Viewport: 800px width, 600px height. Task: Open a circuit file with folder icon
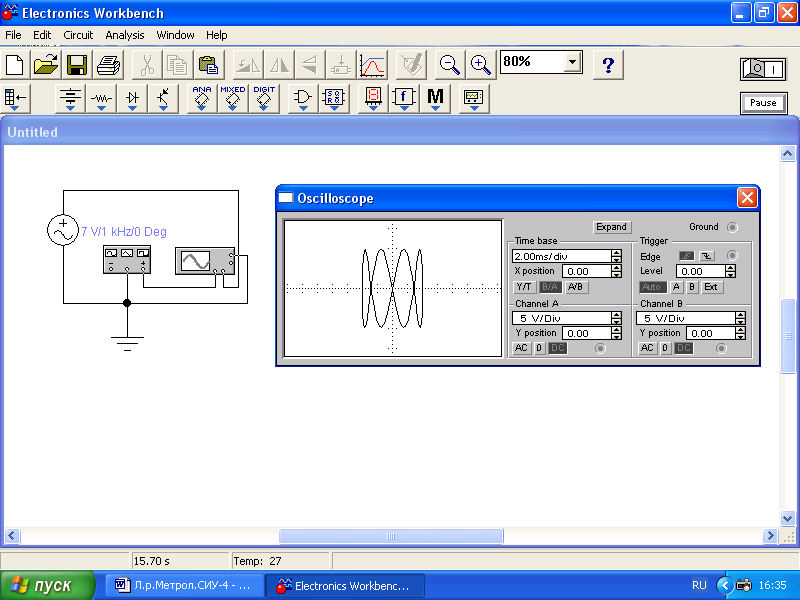point(45,65)
